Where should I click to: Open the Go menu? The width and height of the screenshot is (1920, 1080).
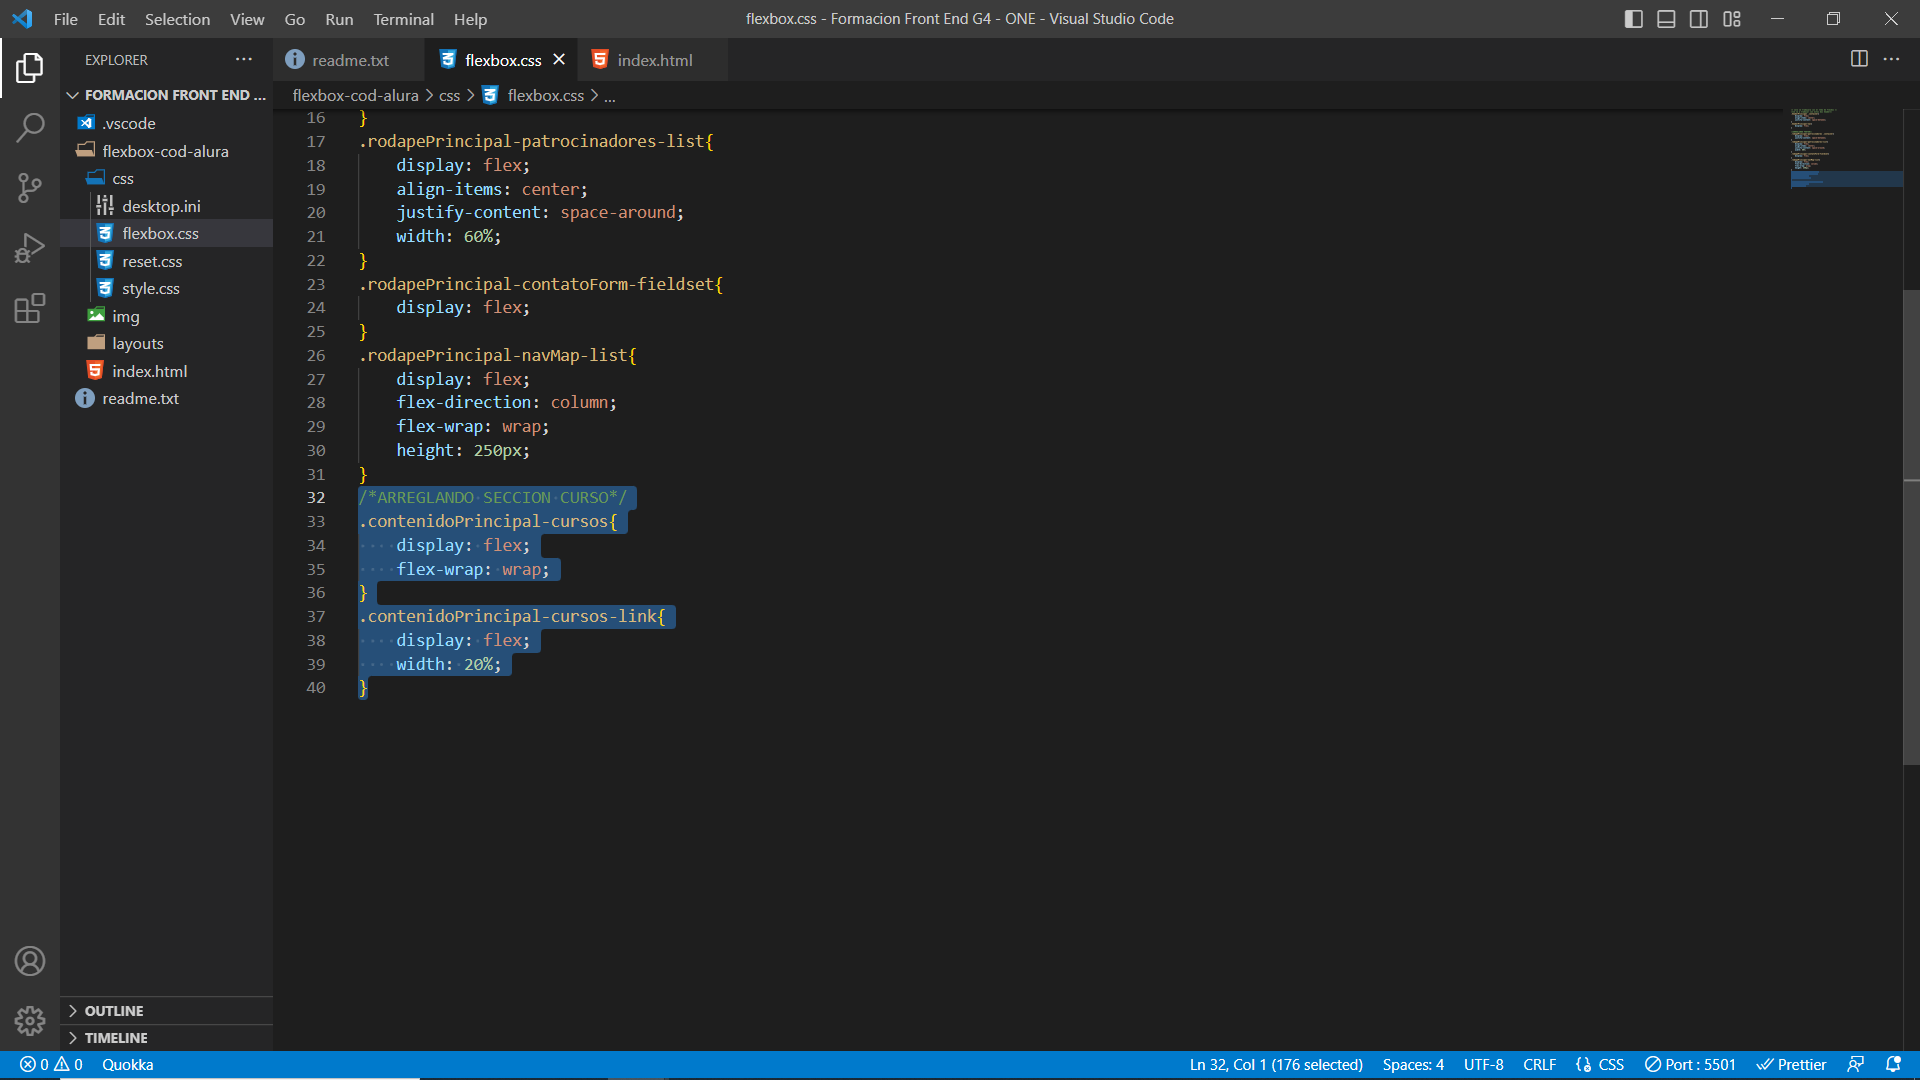pos(295,19)
